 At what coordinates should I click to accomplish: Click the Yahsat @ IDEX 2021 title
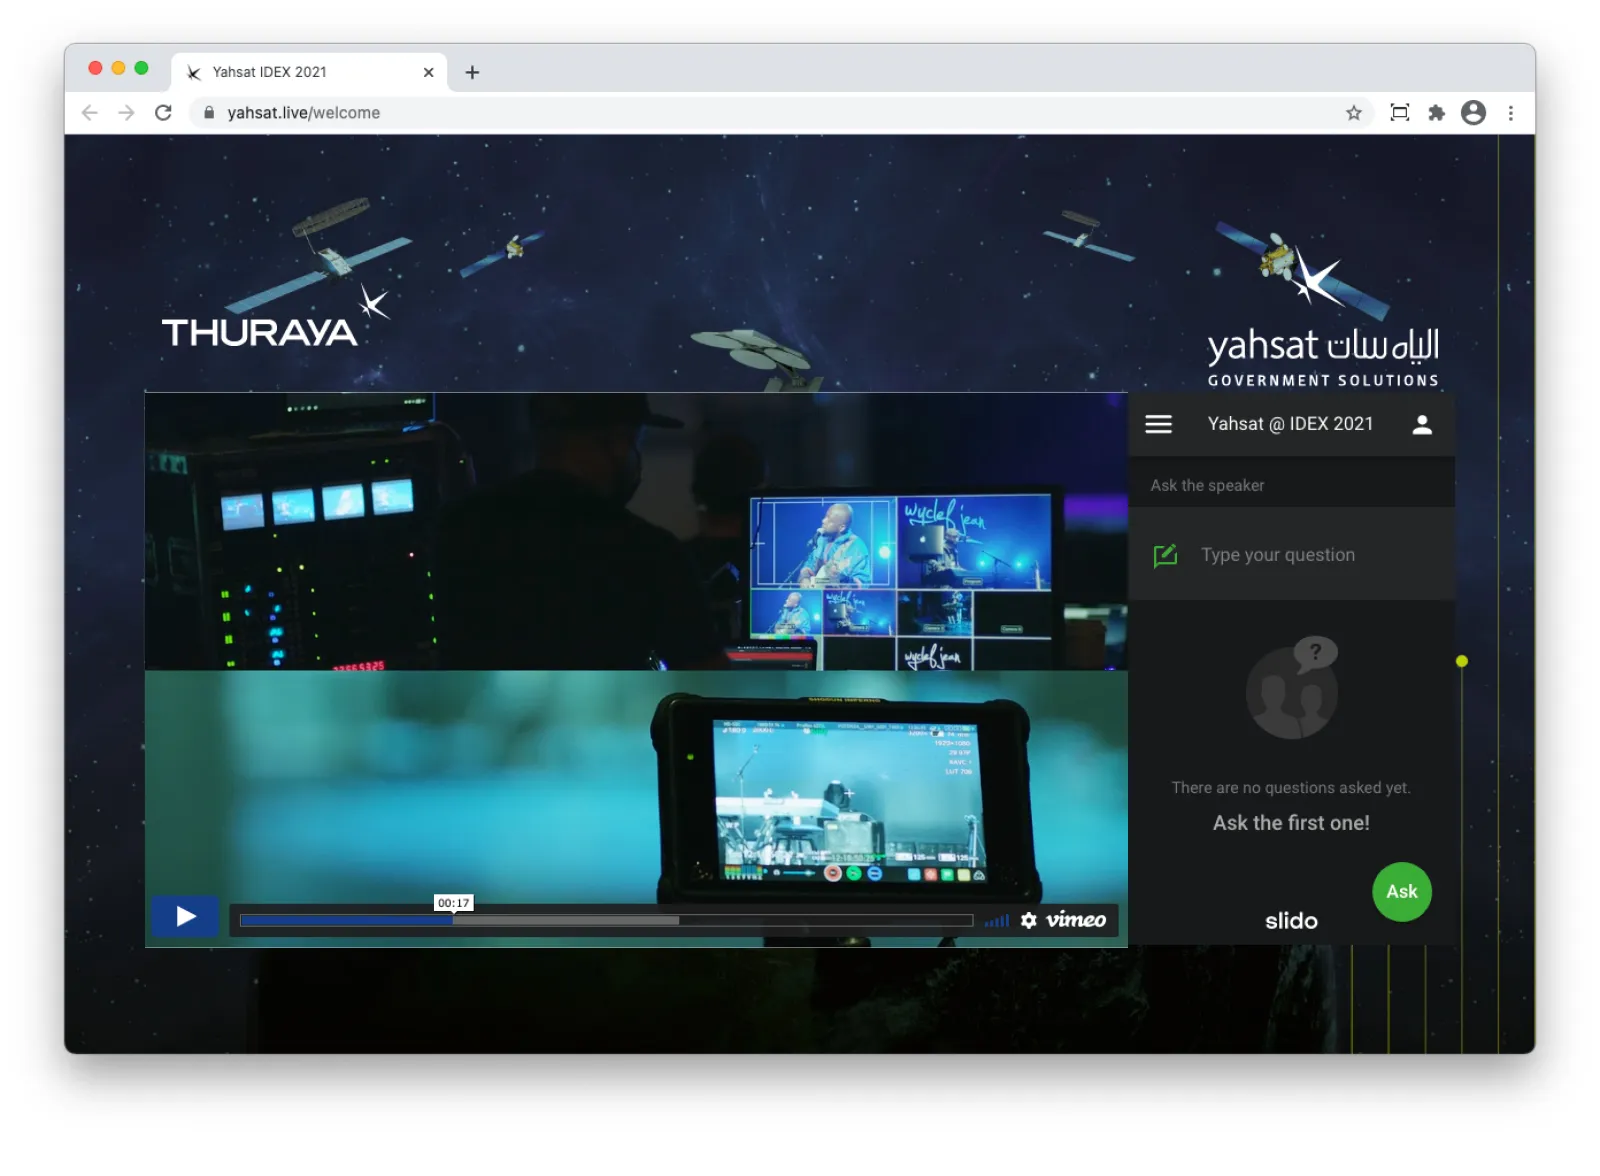1290,424
